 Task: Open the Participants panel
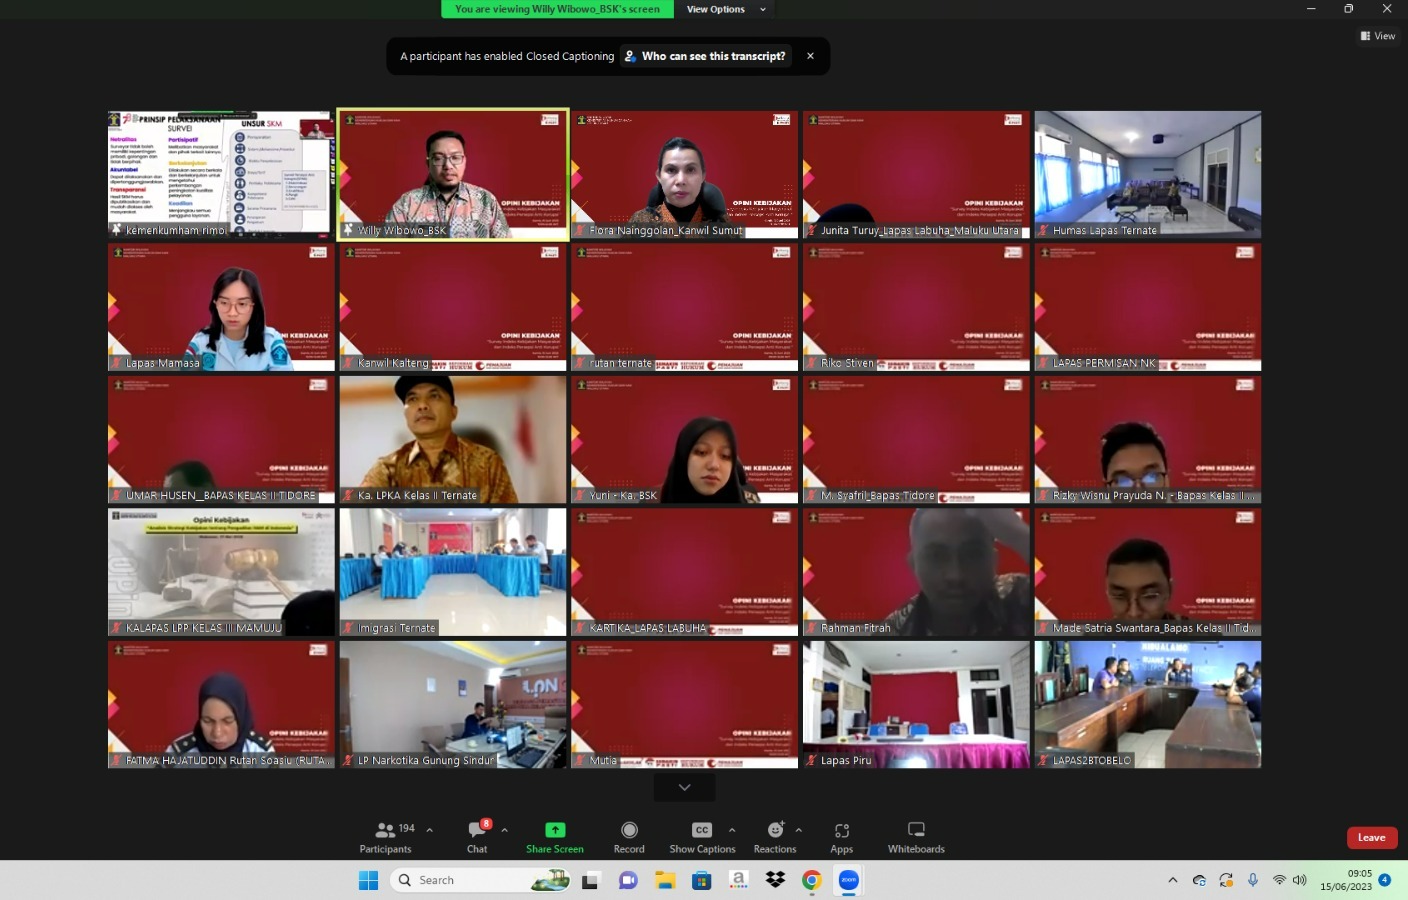click(x=385, y=837)
